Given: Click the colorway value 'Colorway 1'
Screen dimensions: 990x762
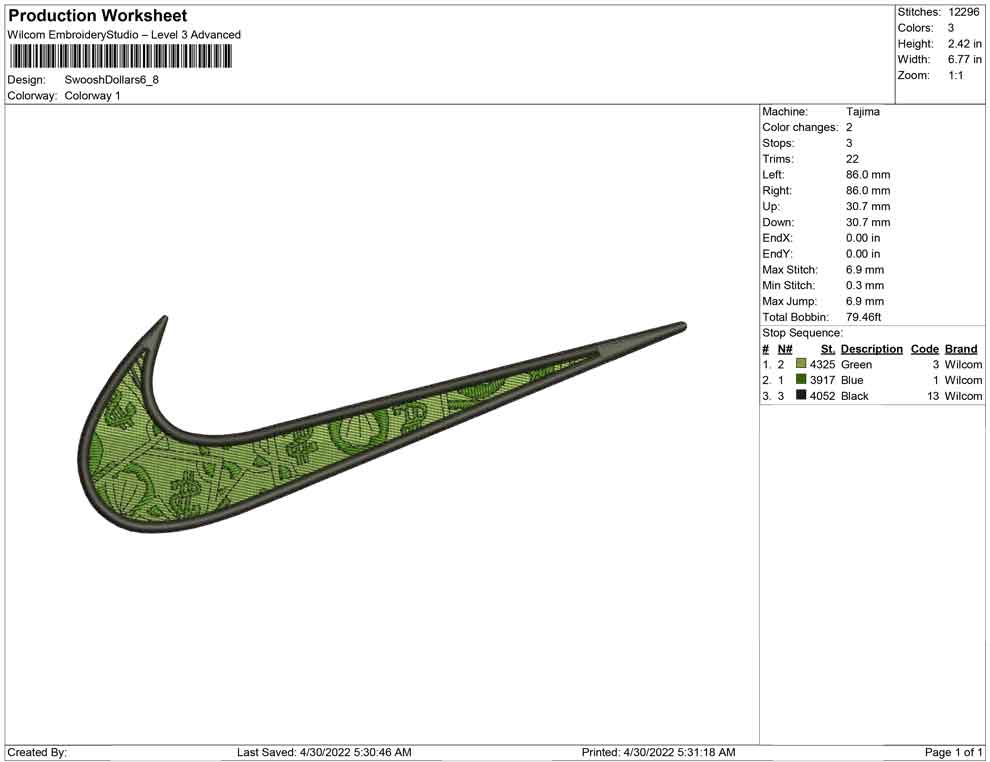Looking at the screenshot, I should [92, 96].
